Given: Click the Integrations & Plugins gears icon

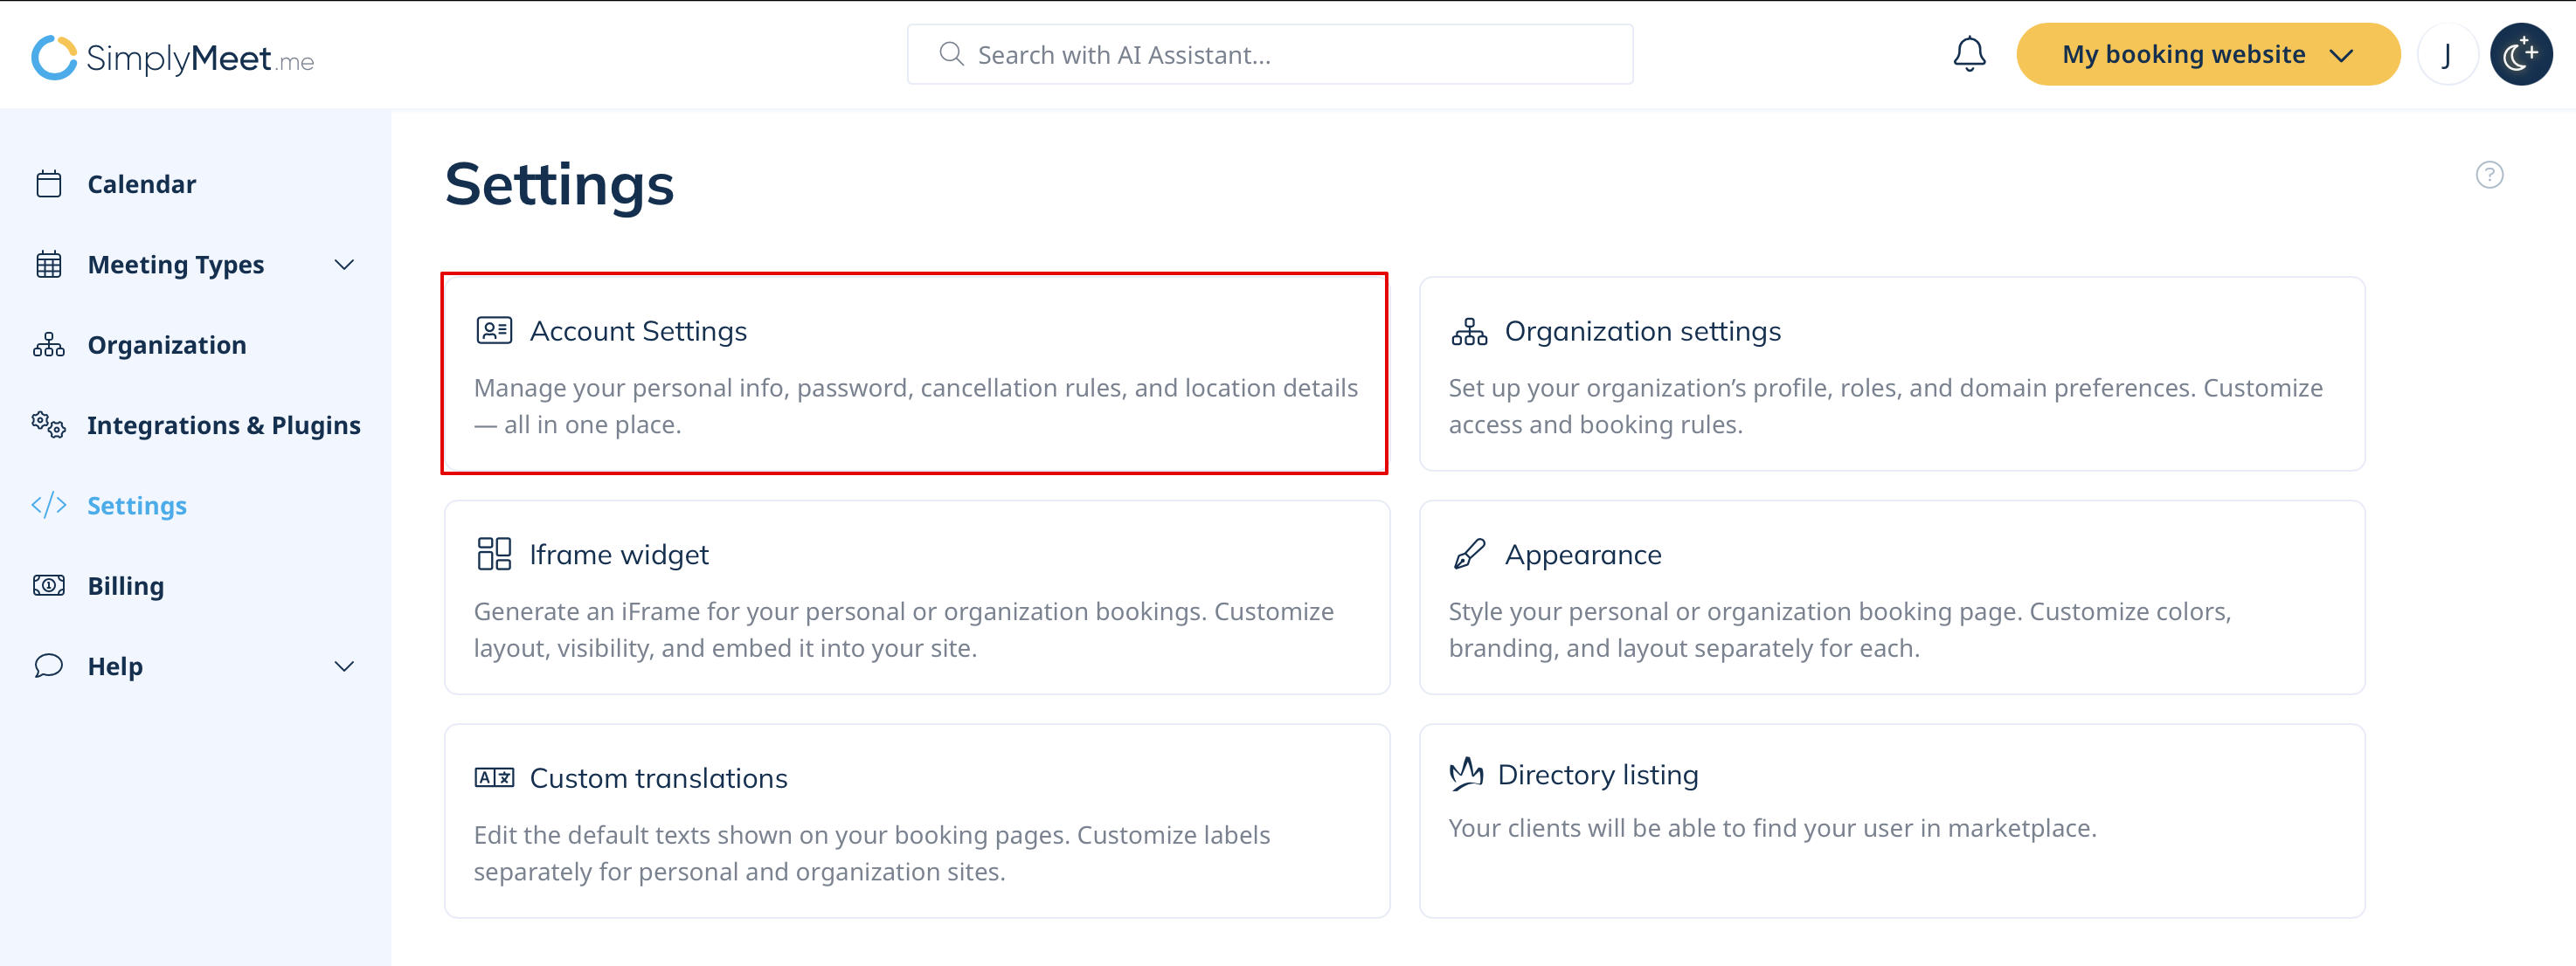Looking at the screenshot, I should [x=49, y=425].
